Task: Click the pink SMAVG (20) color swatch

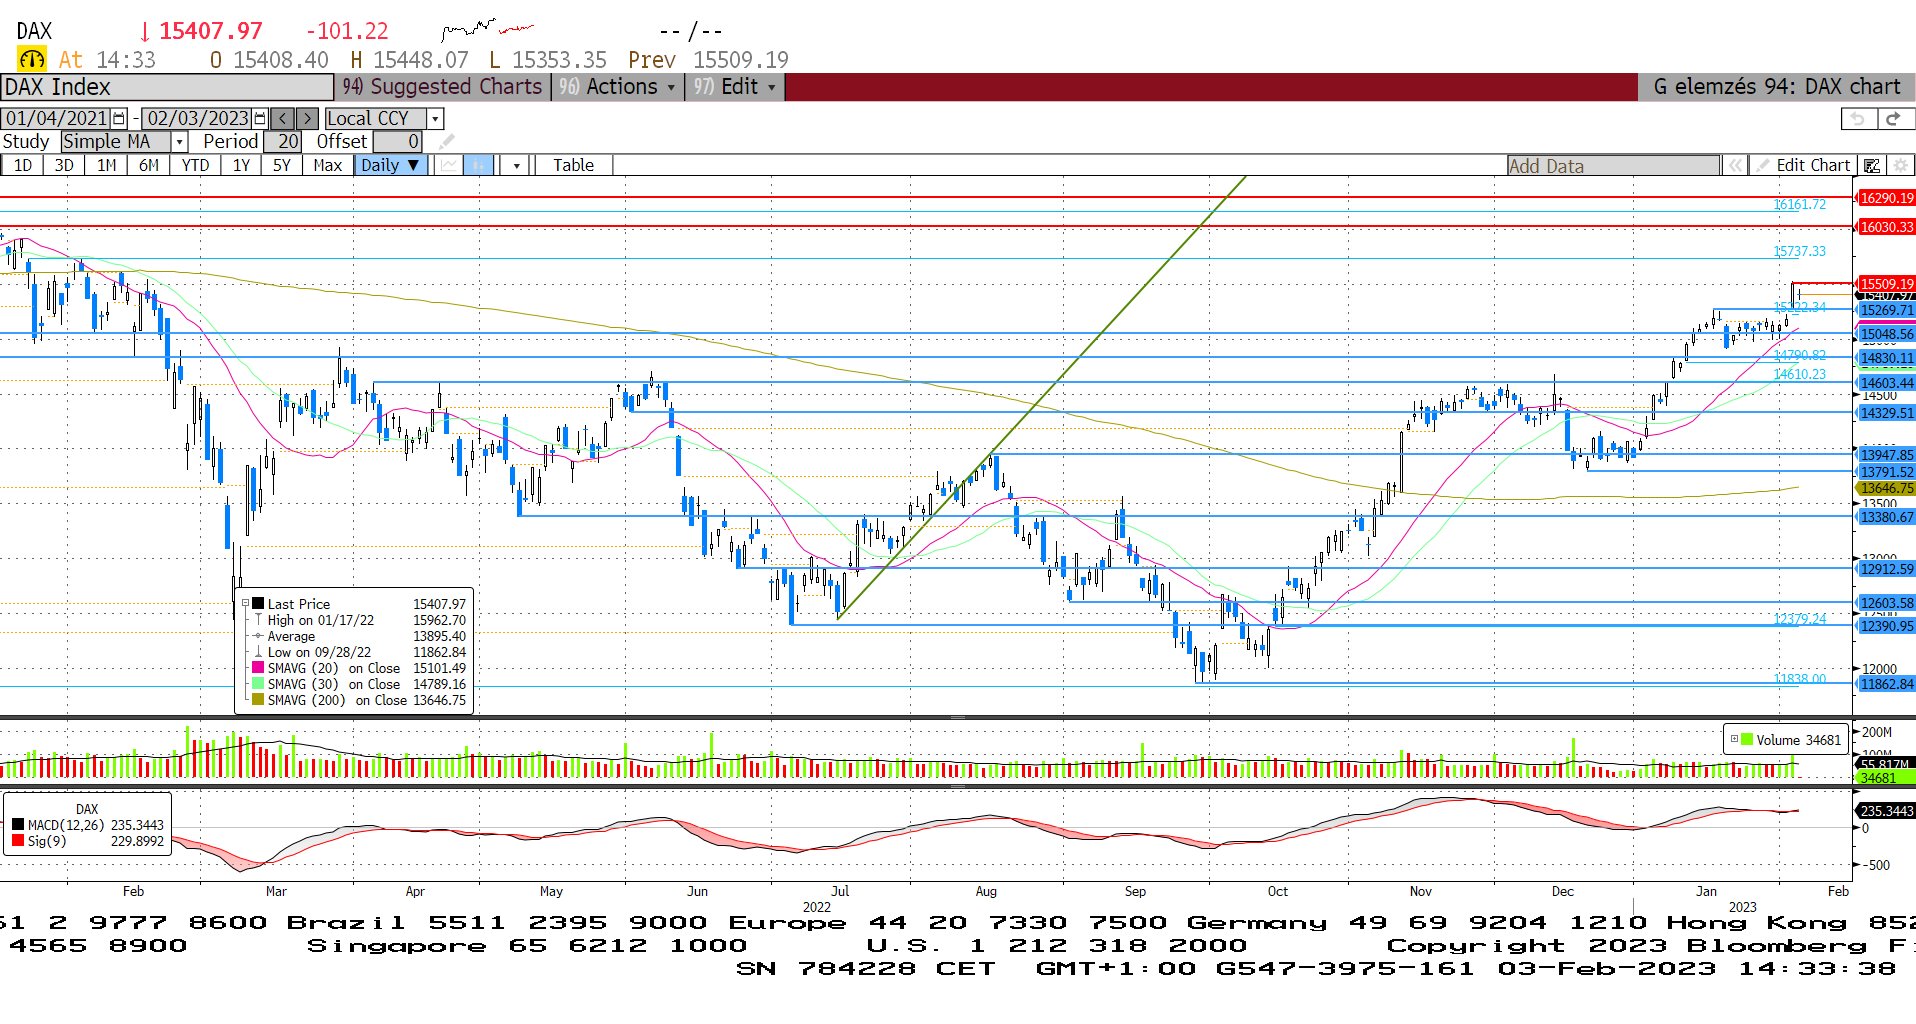Action: point(258,668)
